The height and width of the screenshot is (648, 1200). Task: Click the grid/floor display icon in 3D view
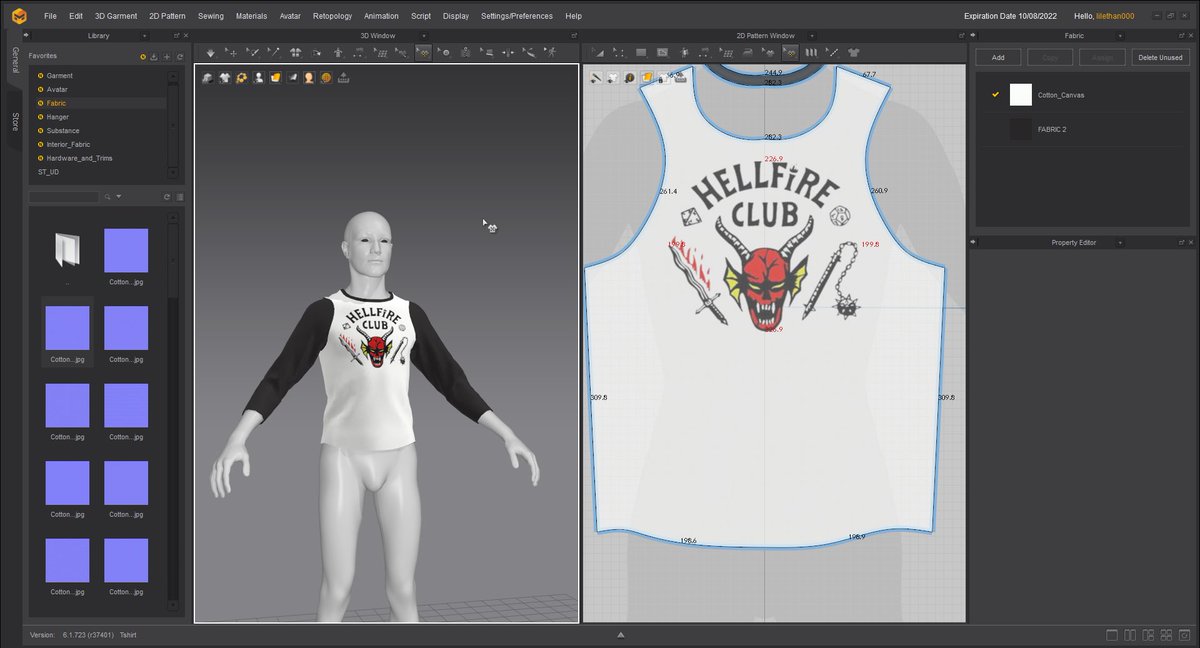pyautogui.click(x=344, y=78)
